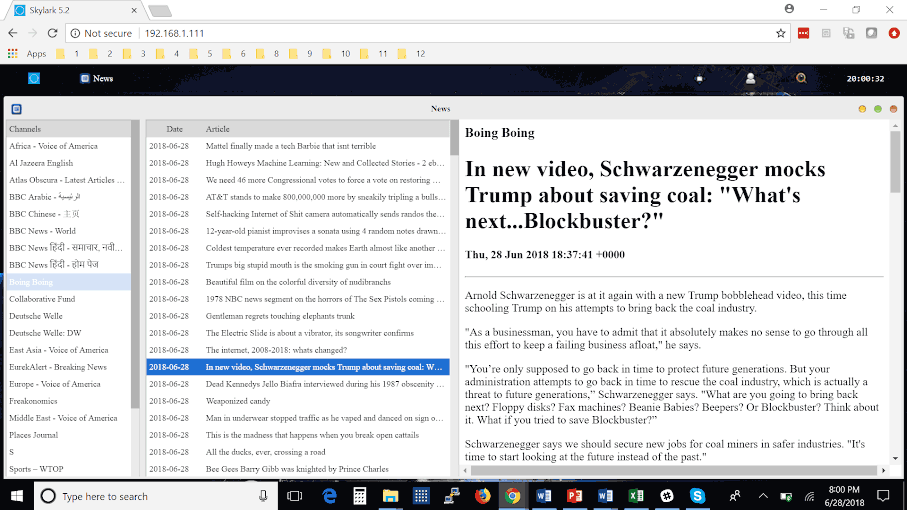Viewport: 907px width, 510px height.
Task: Select the Boing Boing channel
Action: point(68,282)
